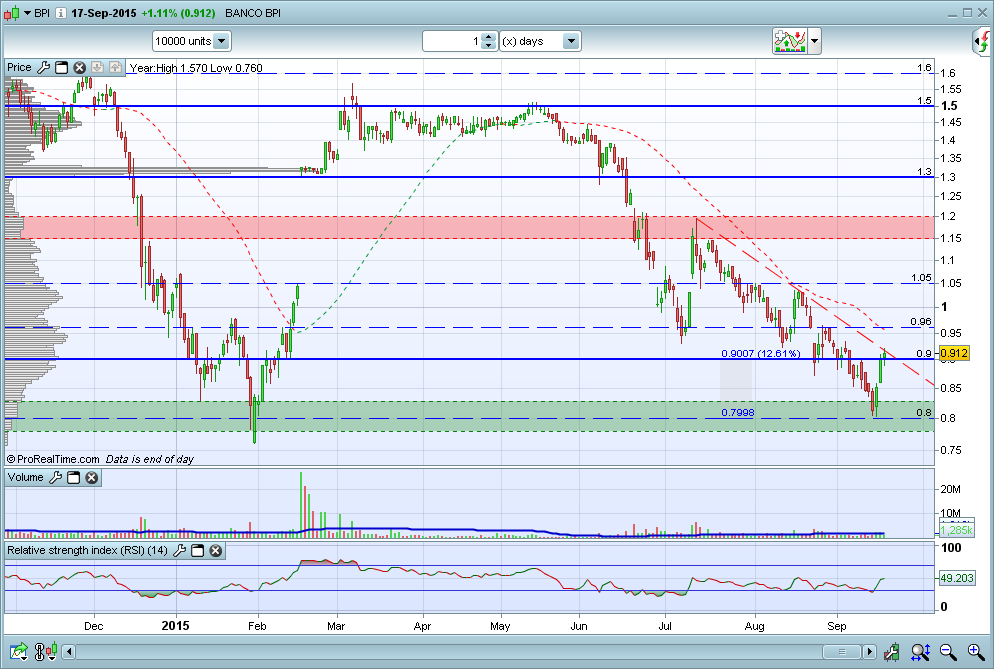Increase the period number stepper
Viewport: 994px width, 669px height.
488,37
